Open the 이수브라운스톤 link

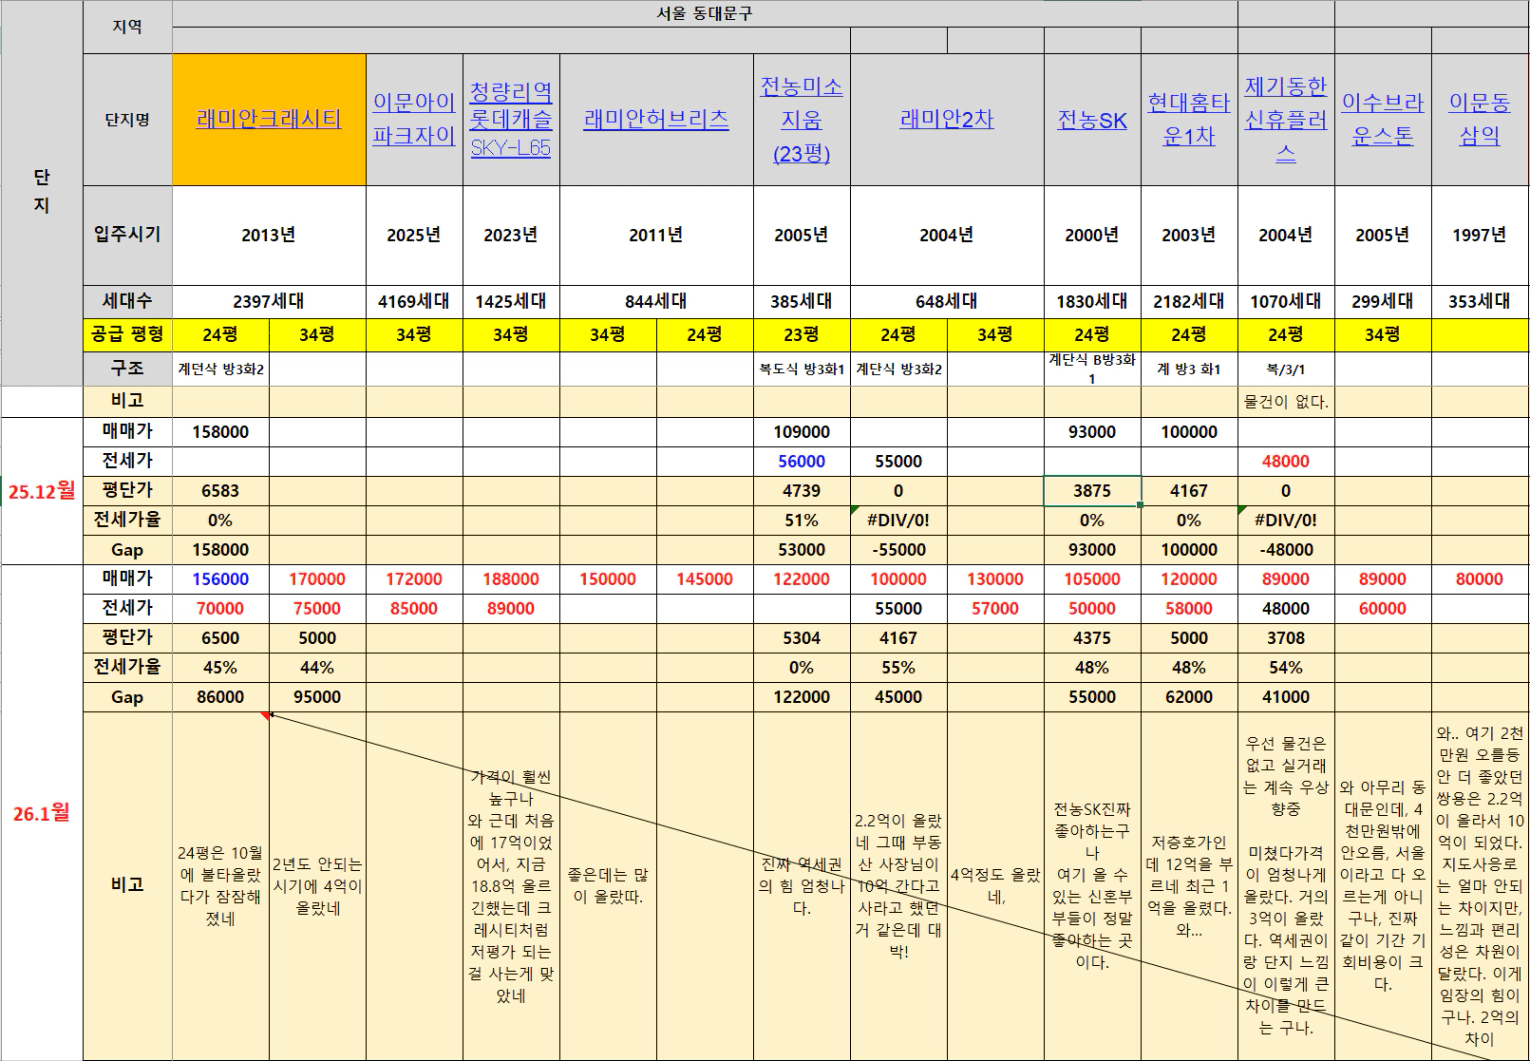1383,119
